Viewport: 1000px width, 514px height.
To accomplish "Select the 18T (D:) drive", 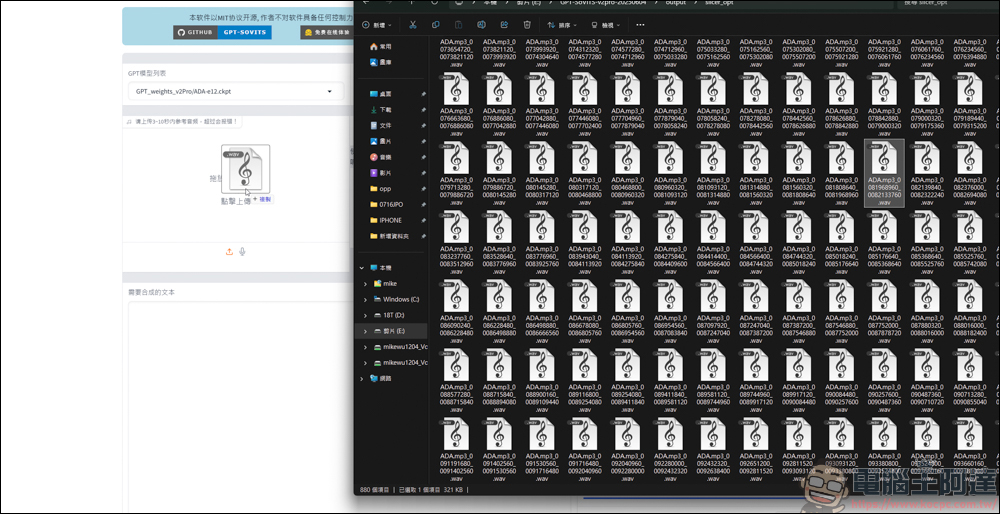I will [x=392, y=315].
